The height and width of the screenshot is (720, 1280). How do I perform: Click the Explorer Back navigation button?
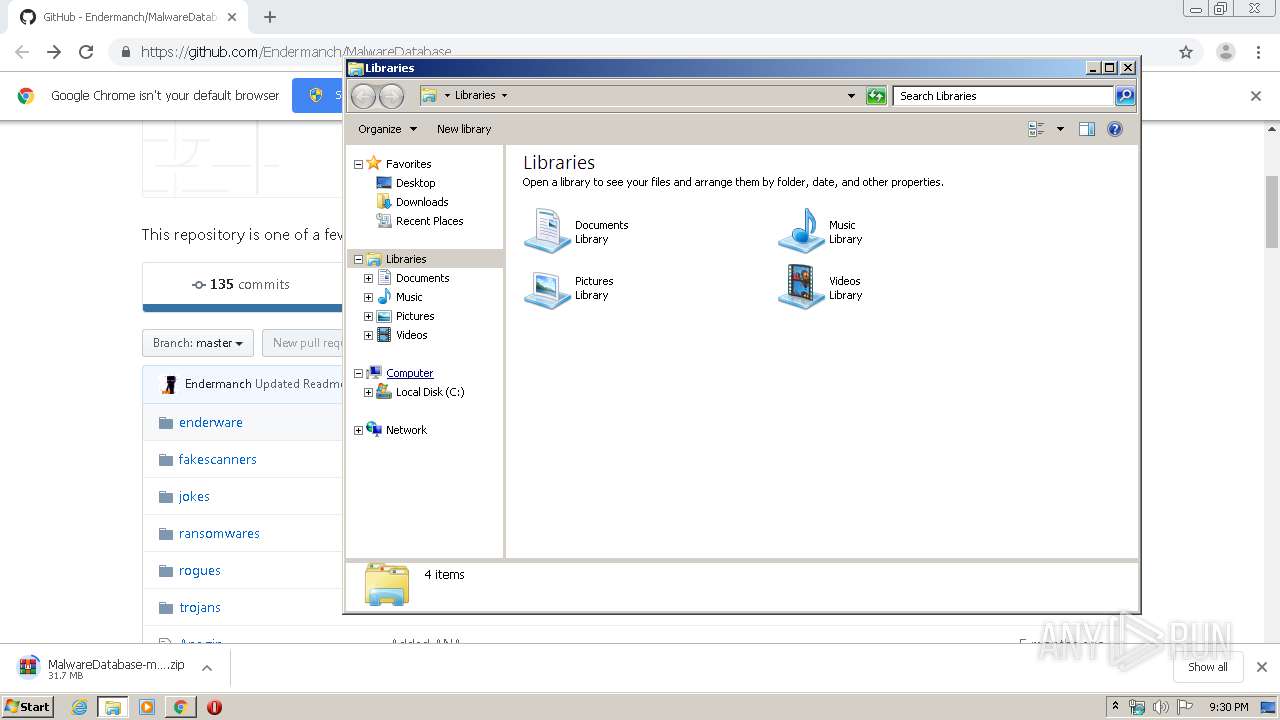pos(364,96)
